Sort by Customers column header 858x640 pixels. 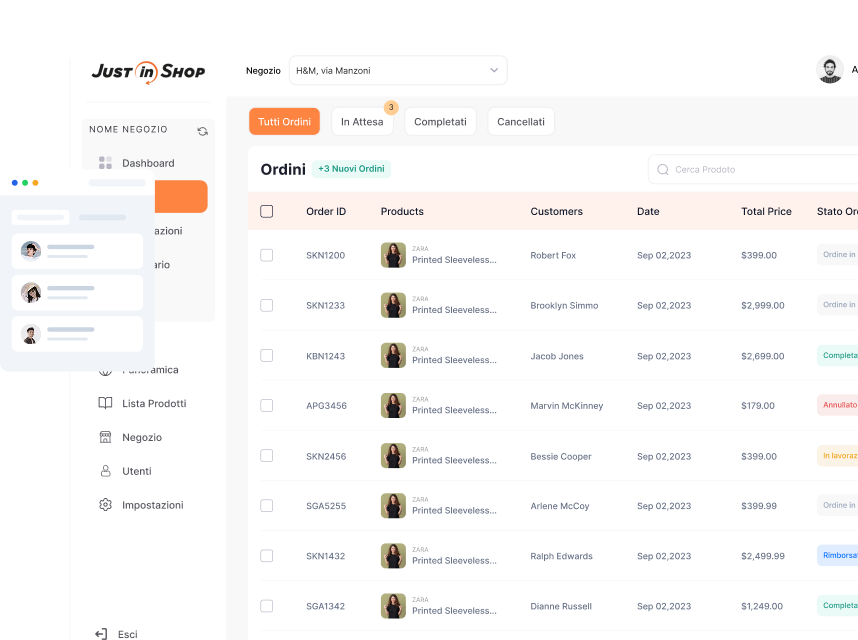click(556, 211)
